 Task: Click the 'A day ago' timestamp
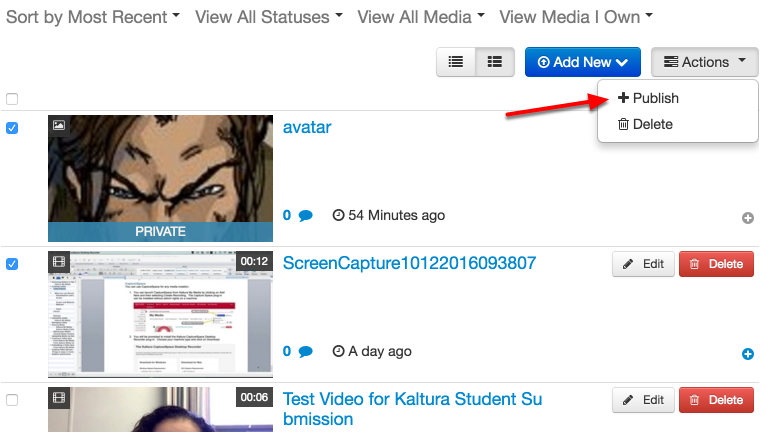coord(372,352)
